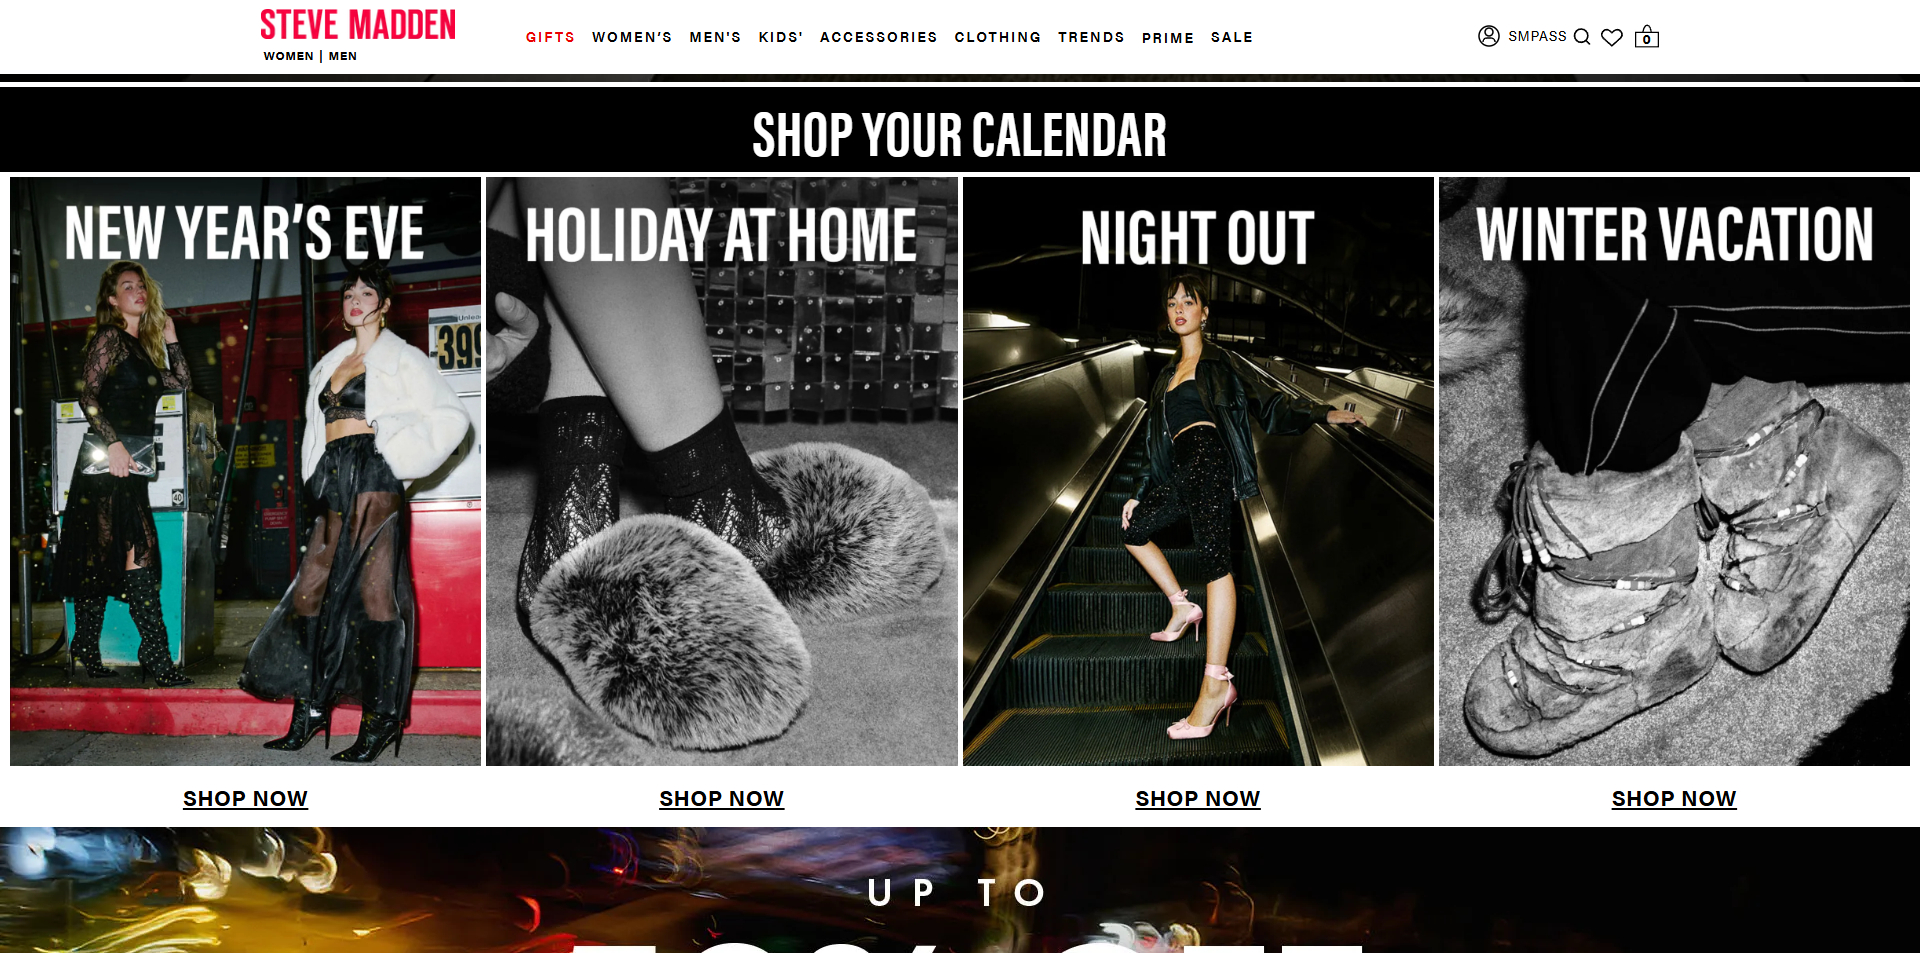The height and width of the screenshot is (953, 1920).
Task: Go to the CLOTHING section
Action: click(x=998, y=37)
